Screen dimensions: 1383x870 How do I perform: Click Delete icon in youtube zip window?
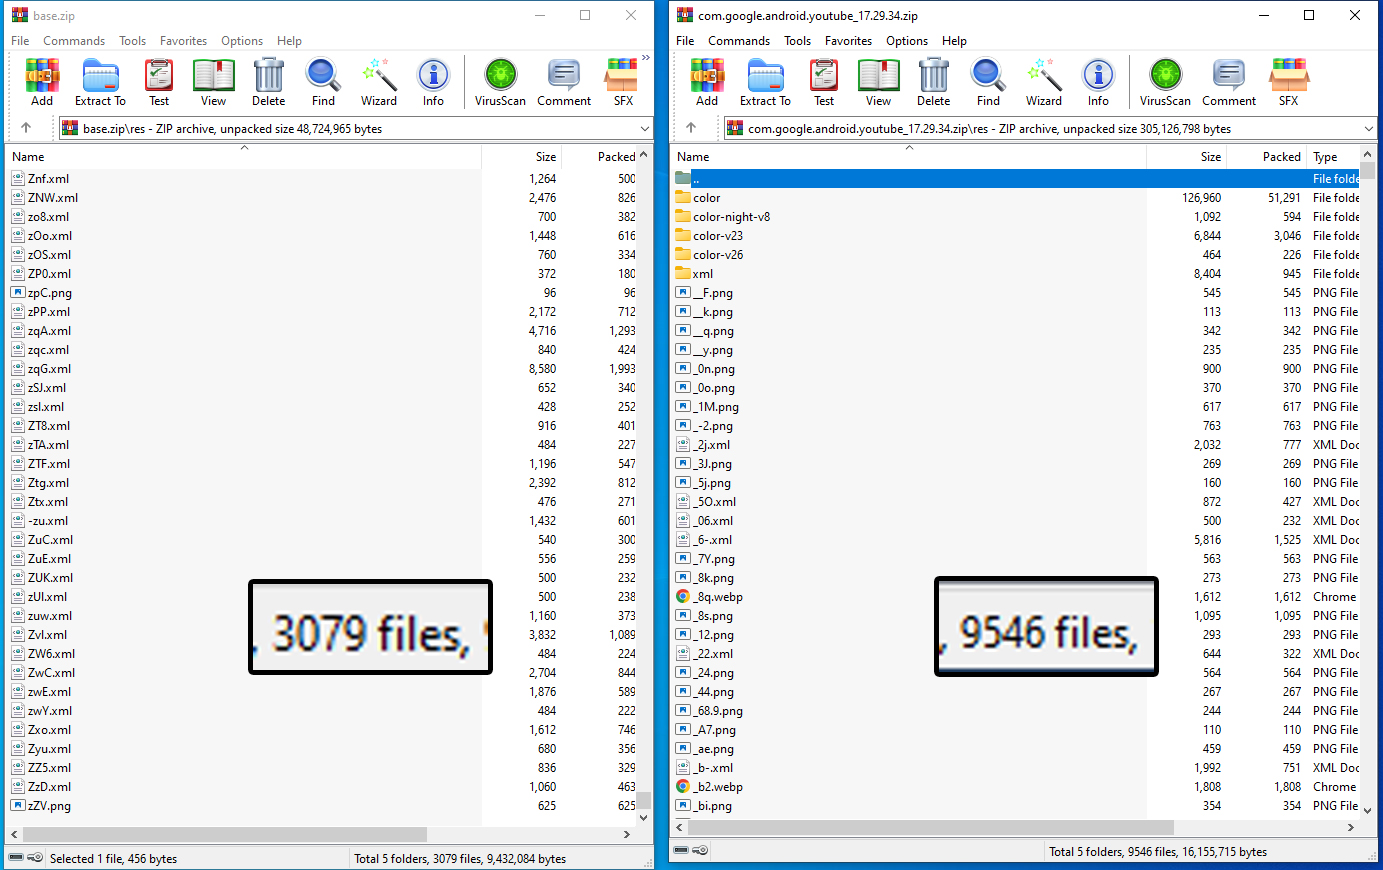(933, 82)
